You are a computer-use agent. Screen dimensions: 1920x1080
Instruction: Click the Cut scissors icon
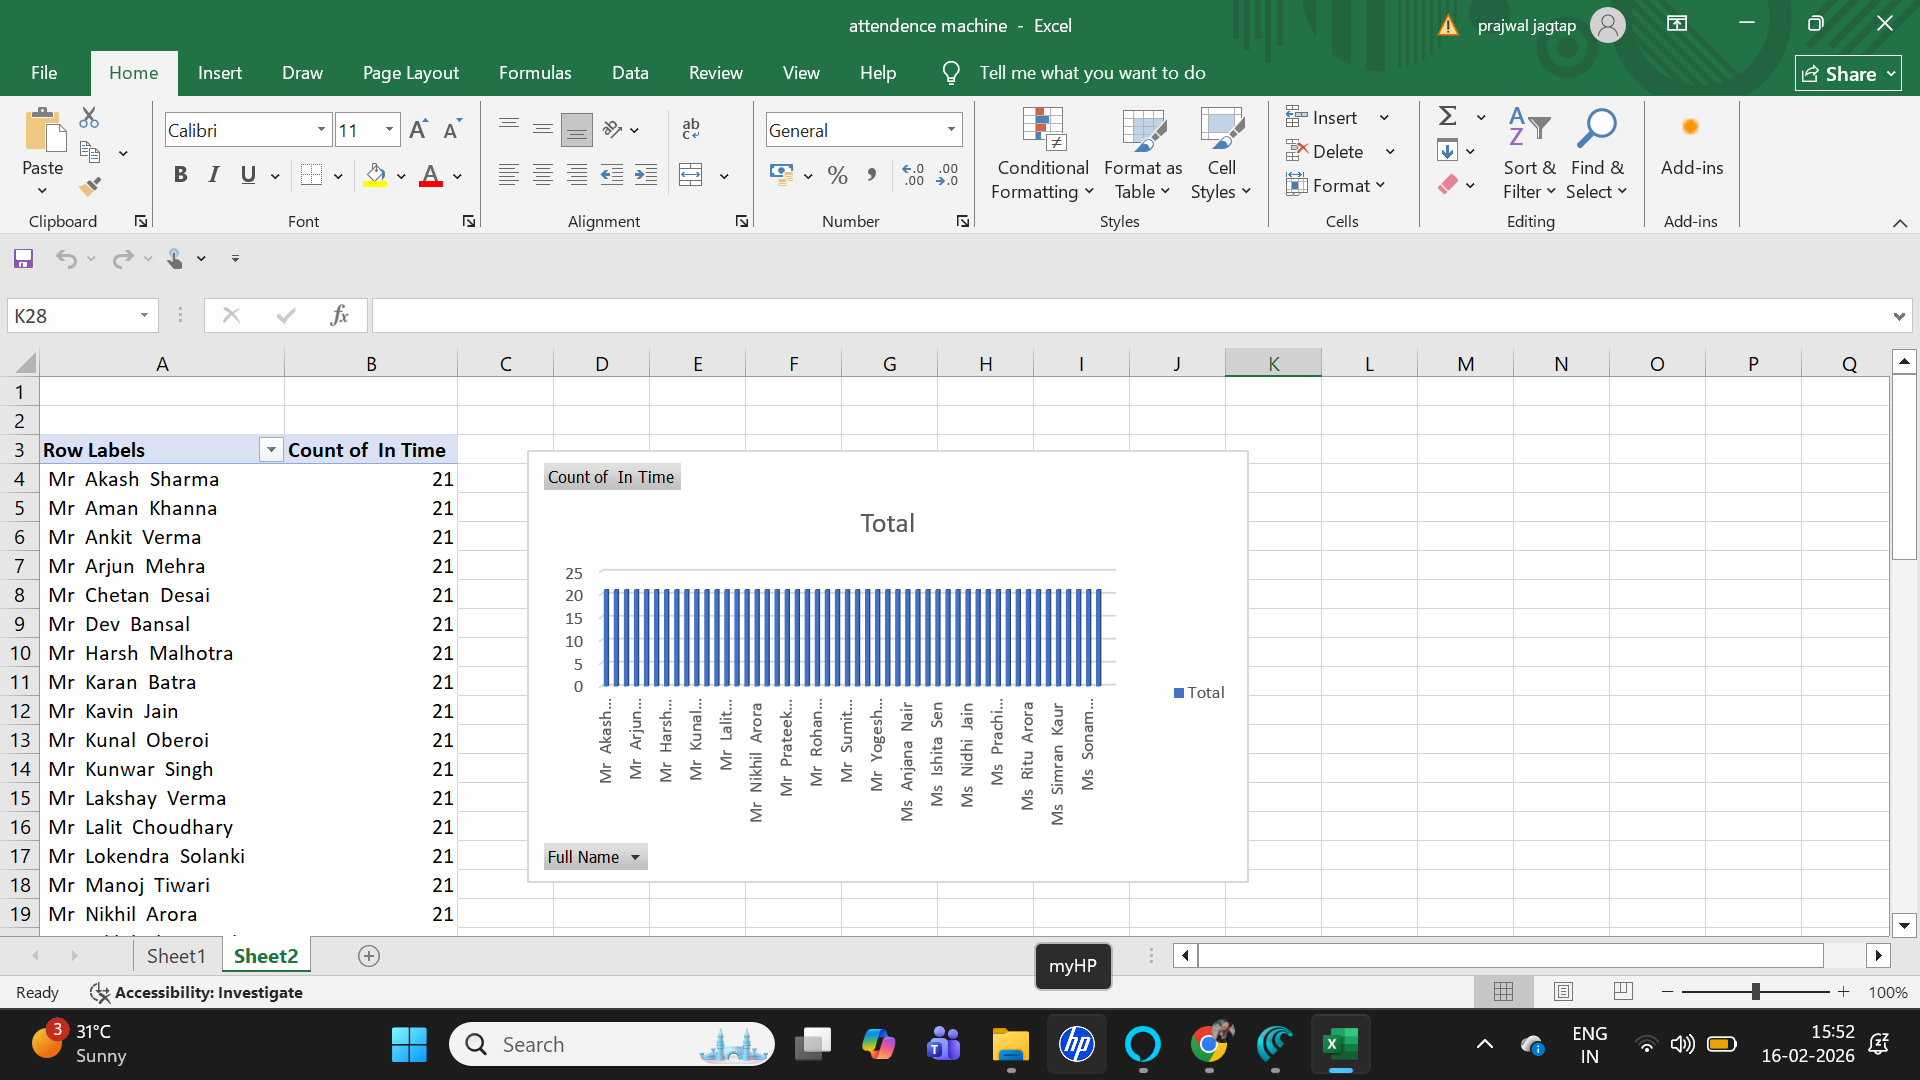coord(89,118)
